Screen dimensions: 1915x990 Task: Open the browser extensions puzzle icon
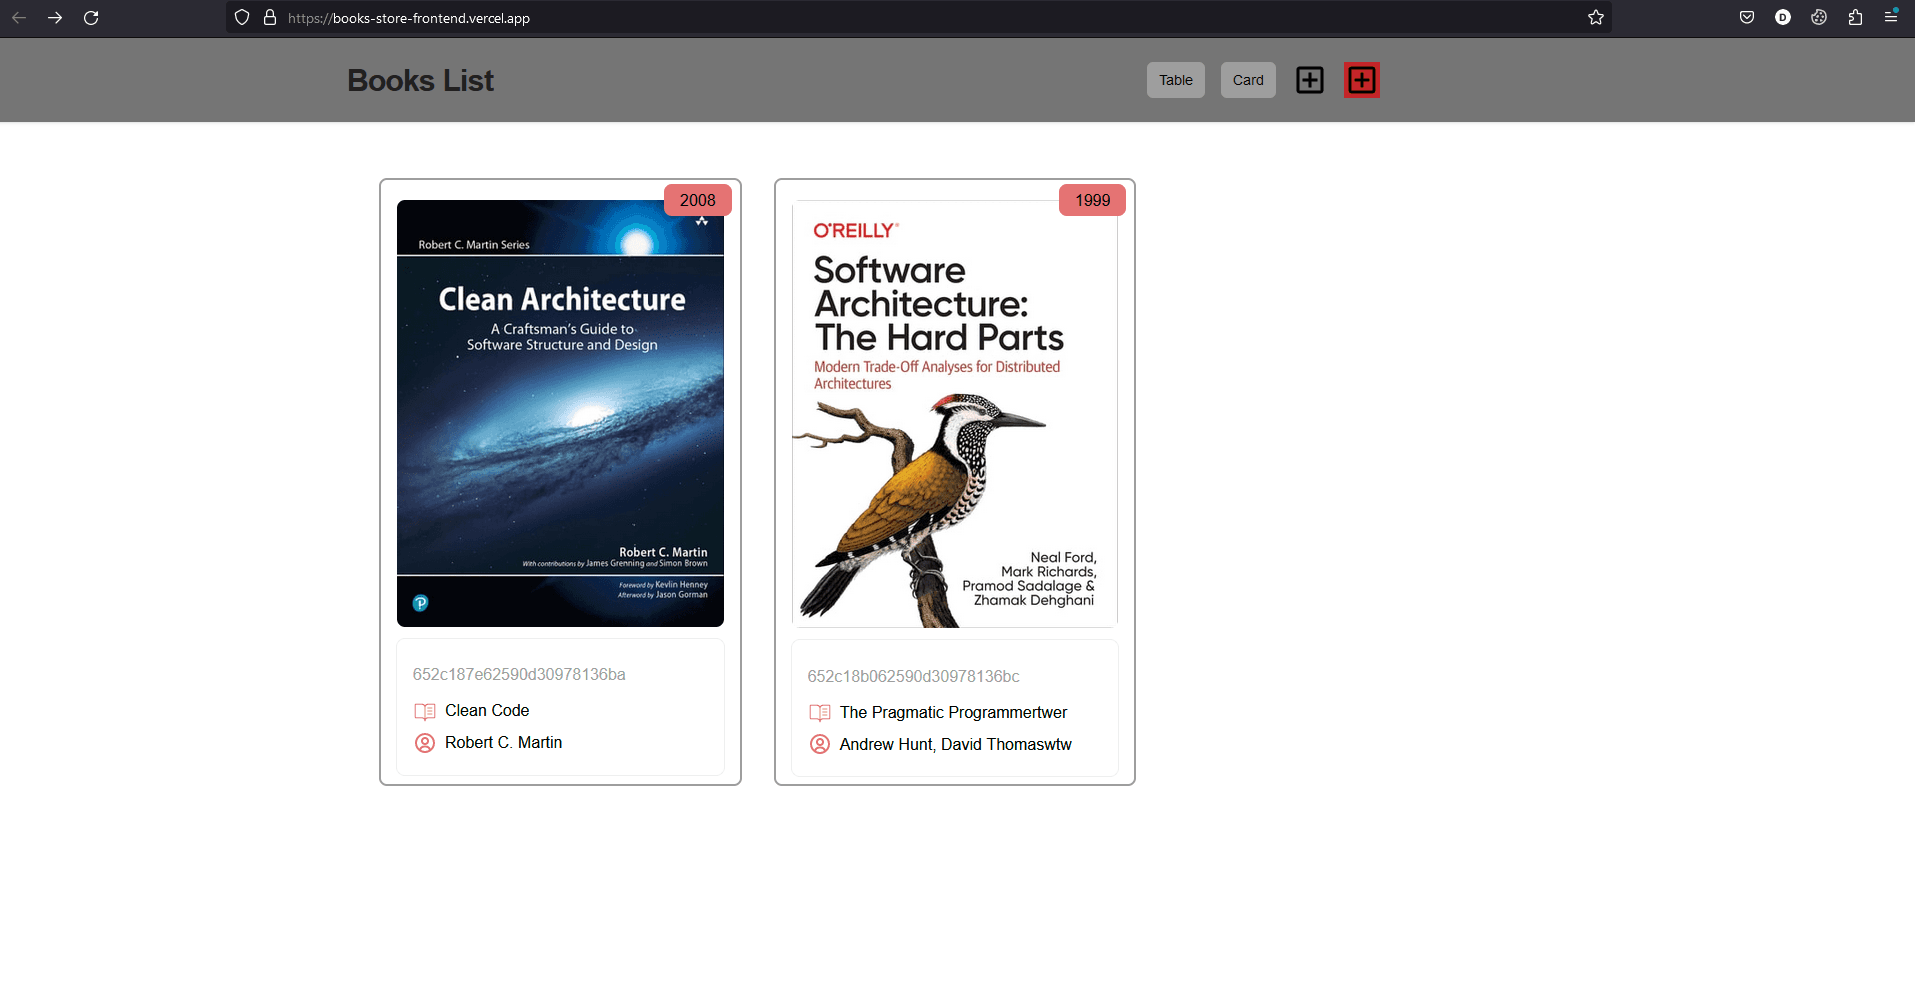pyautogui.click(x=1855, y=17)
